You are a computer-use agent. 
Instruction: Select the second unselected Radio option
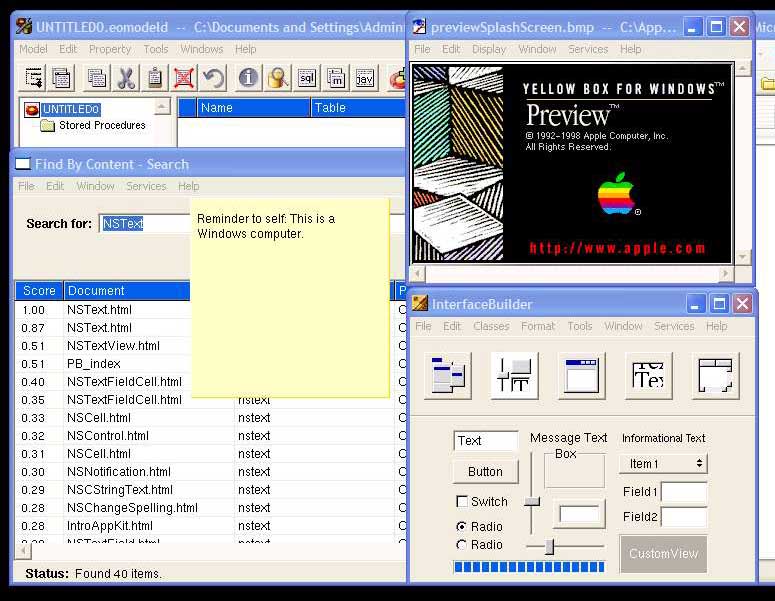tap(462, 545)
